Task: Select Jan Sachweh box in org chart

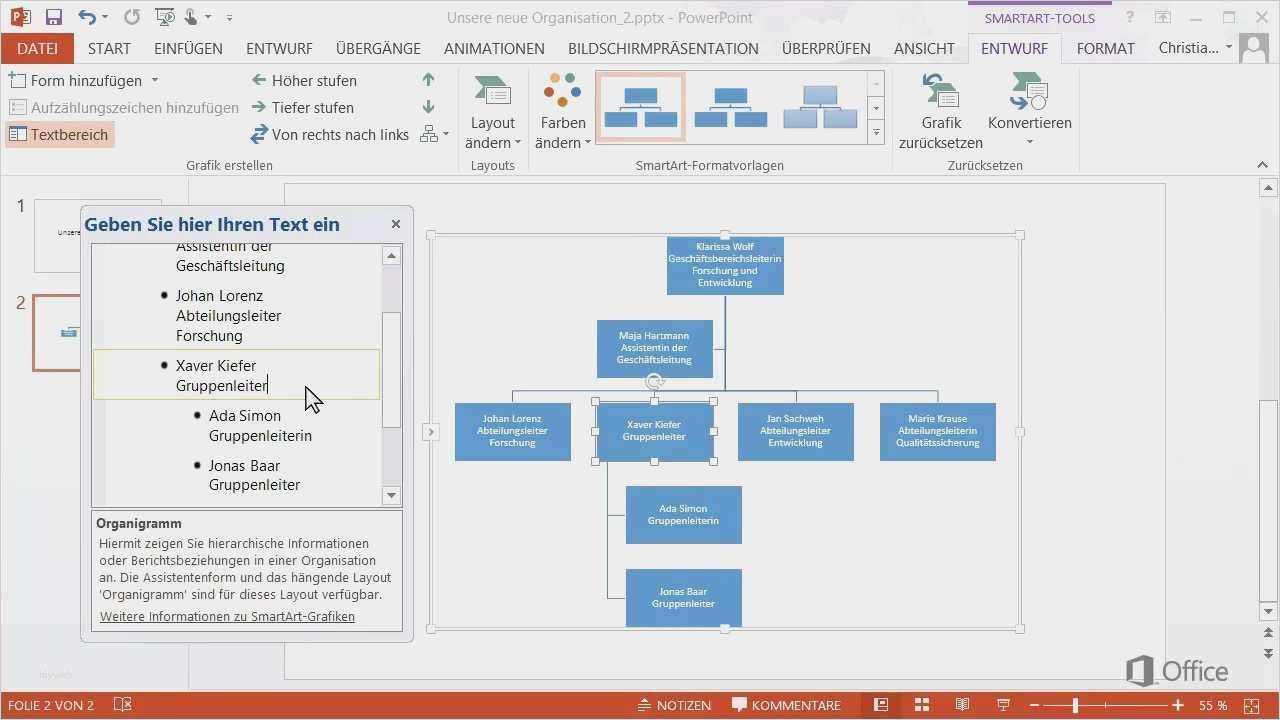Action: pos(796,431)
